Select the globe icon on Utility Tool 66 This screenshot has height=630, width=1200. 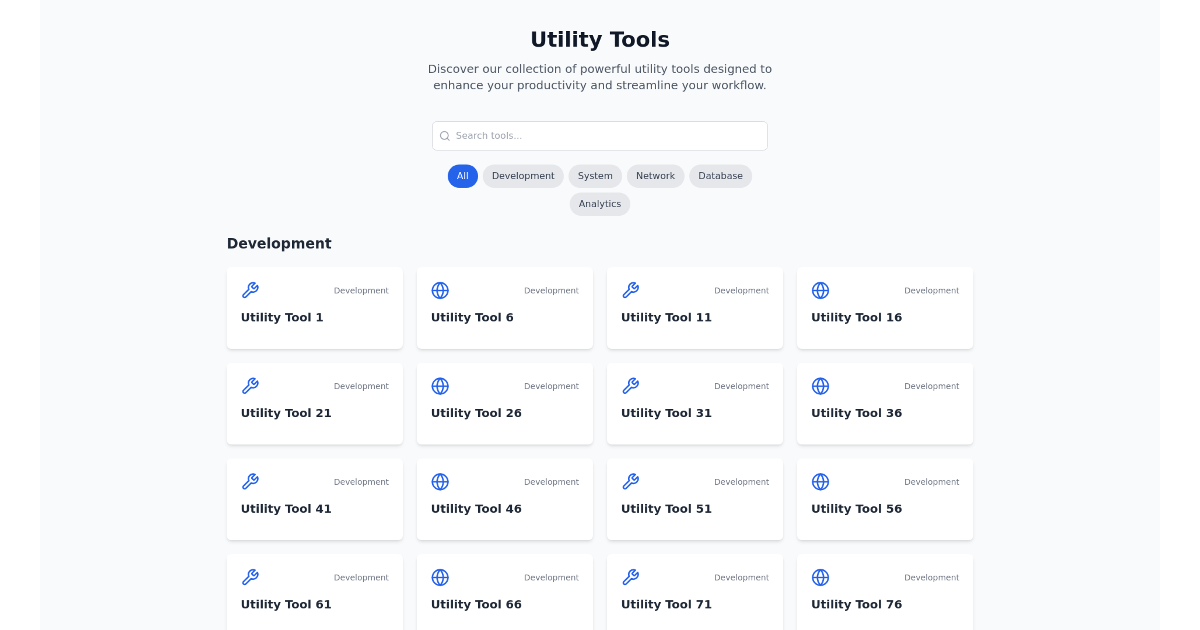[440, 577]
